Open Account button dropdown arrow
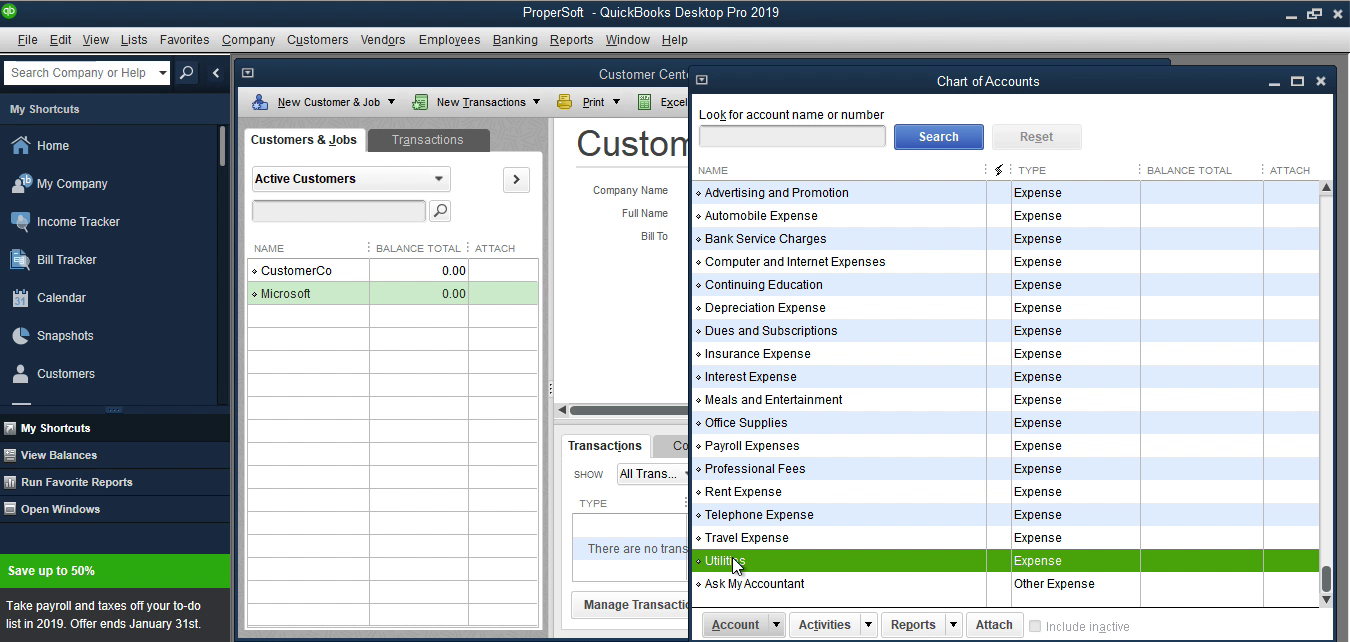 tap(776, 625)
